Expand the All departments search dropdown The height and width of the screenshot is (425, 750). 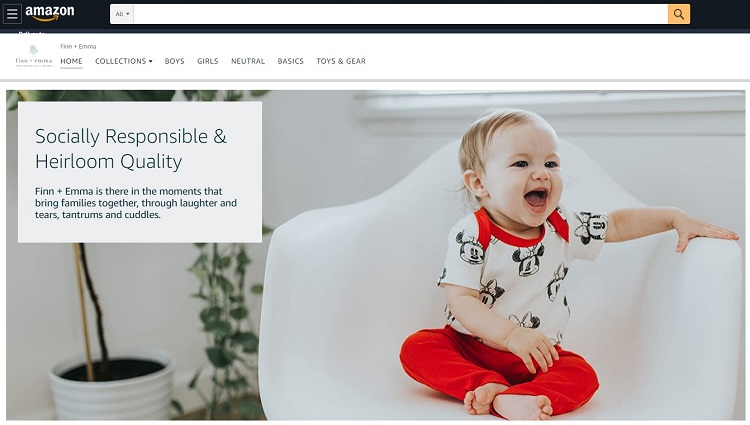(122, 14)
